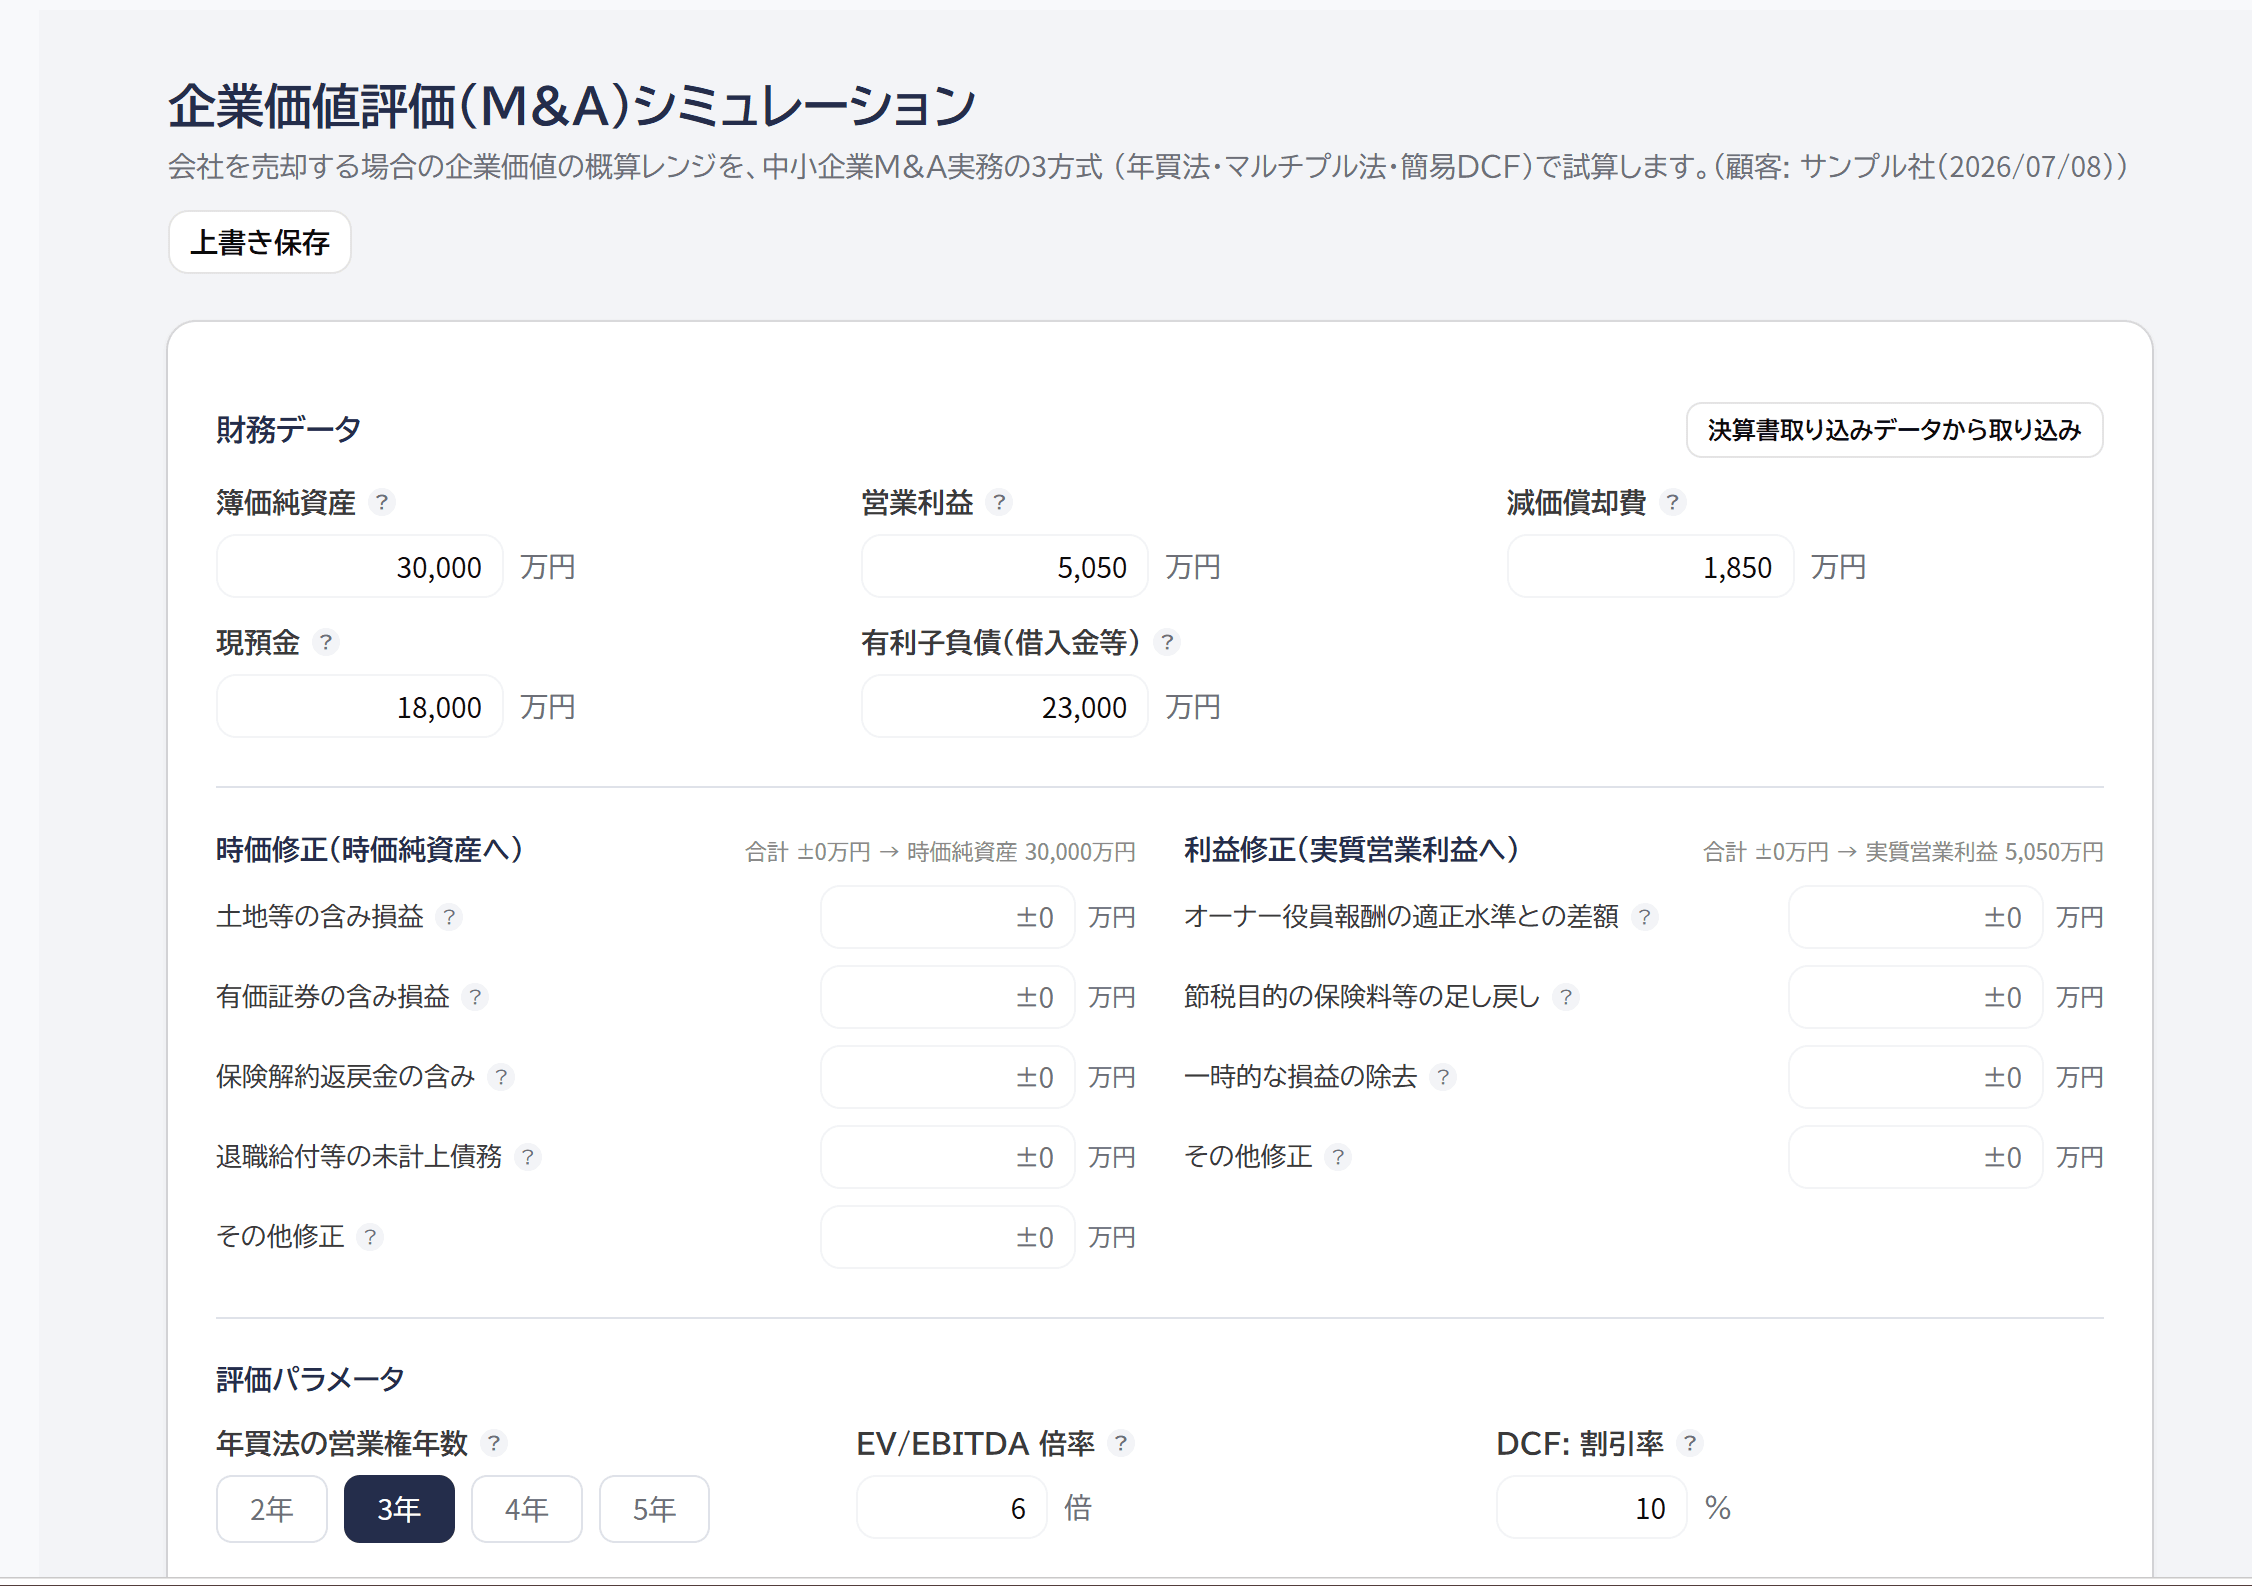Edit the 現預金 field showing 18,000
The image size is (2252, 1586).
pos(360,707)
